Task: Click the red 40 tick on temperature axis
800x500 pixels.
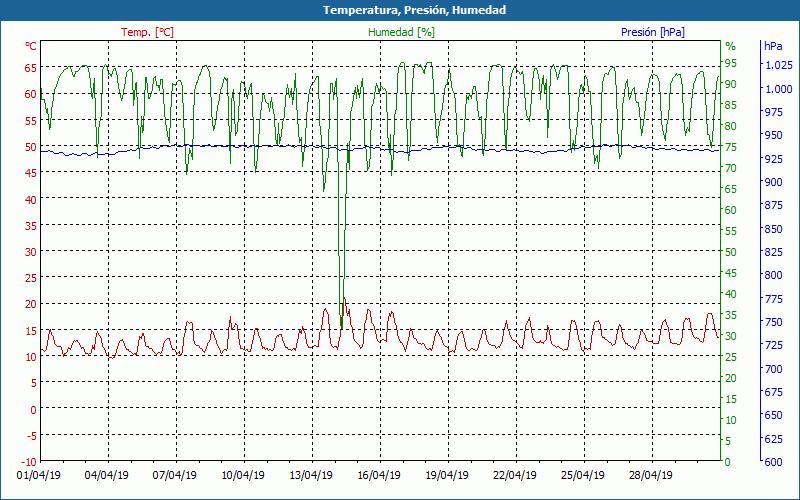Action: [31, 199]
